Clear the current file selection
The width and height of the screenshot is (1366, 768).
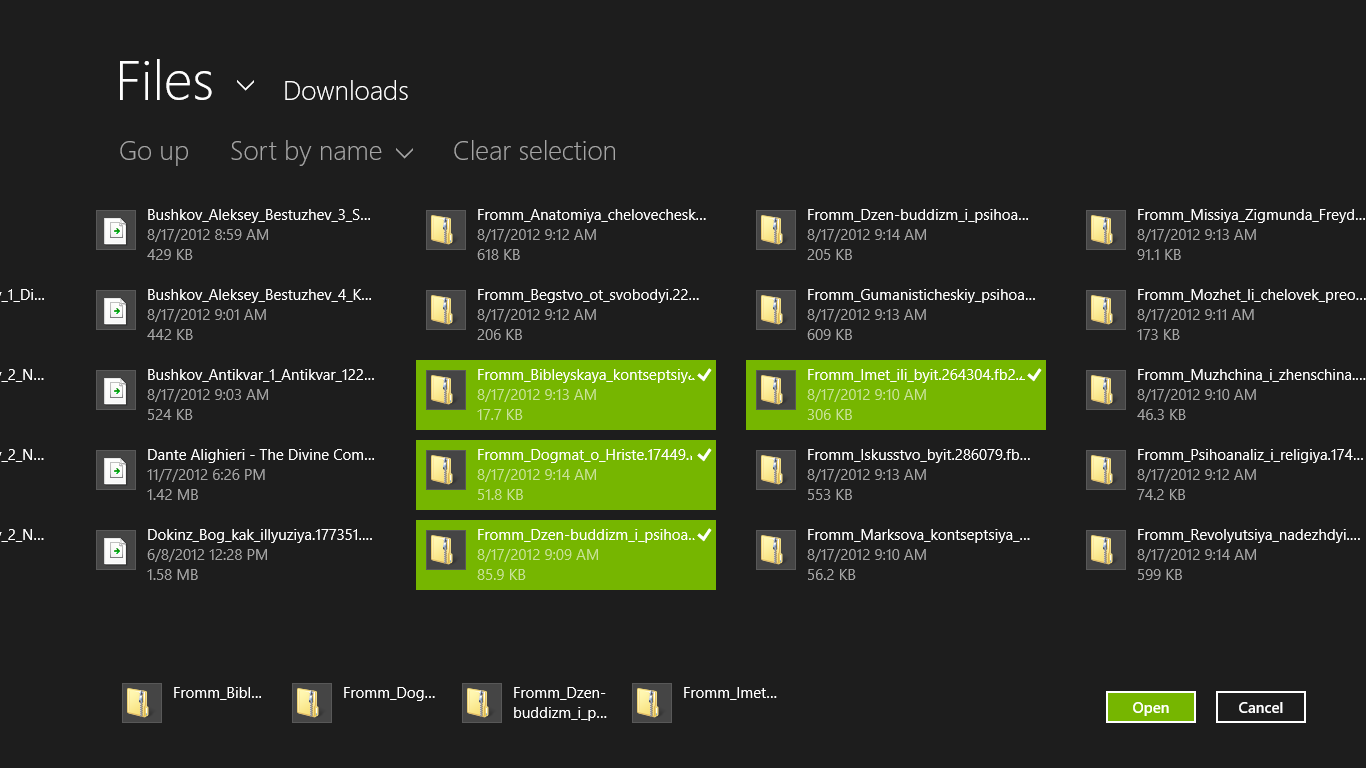(534, 151)
